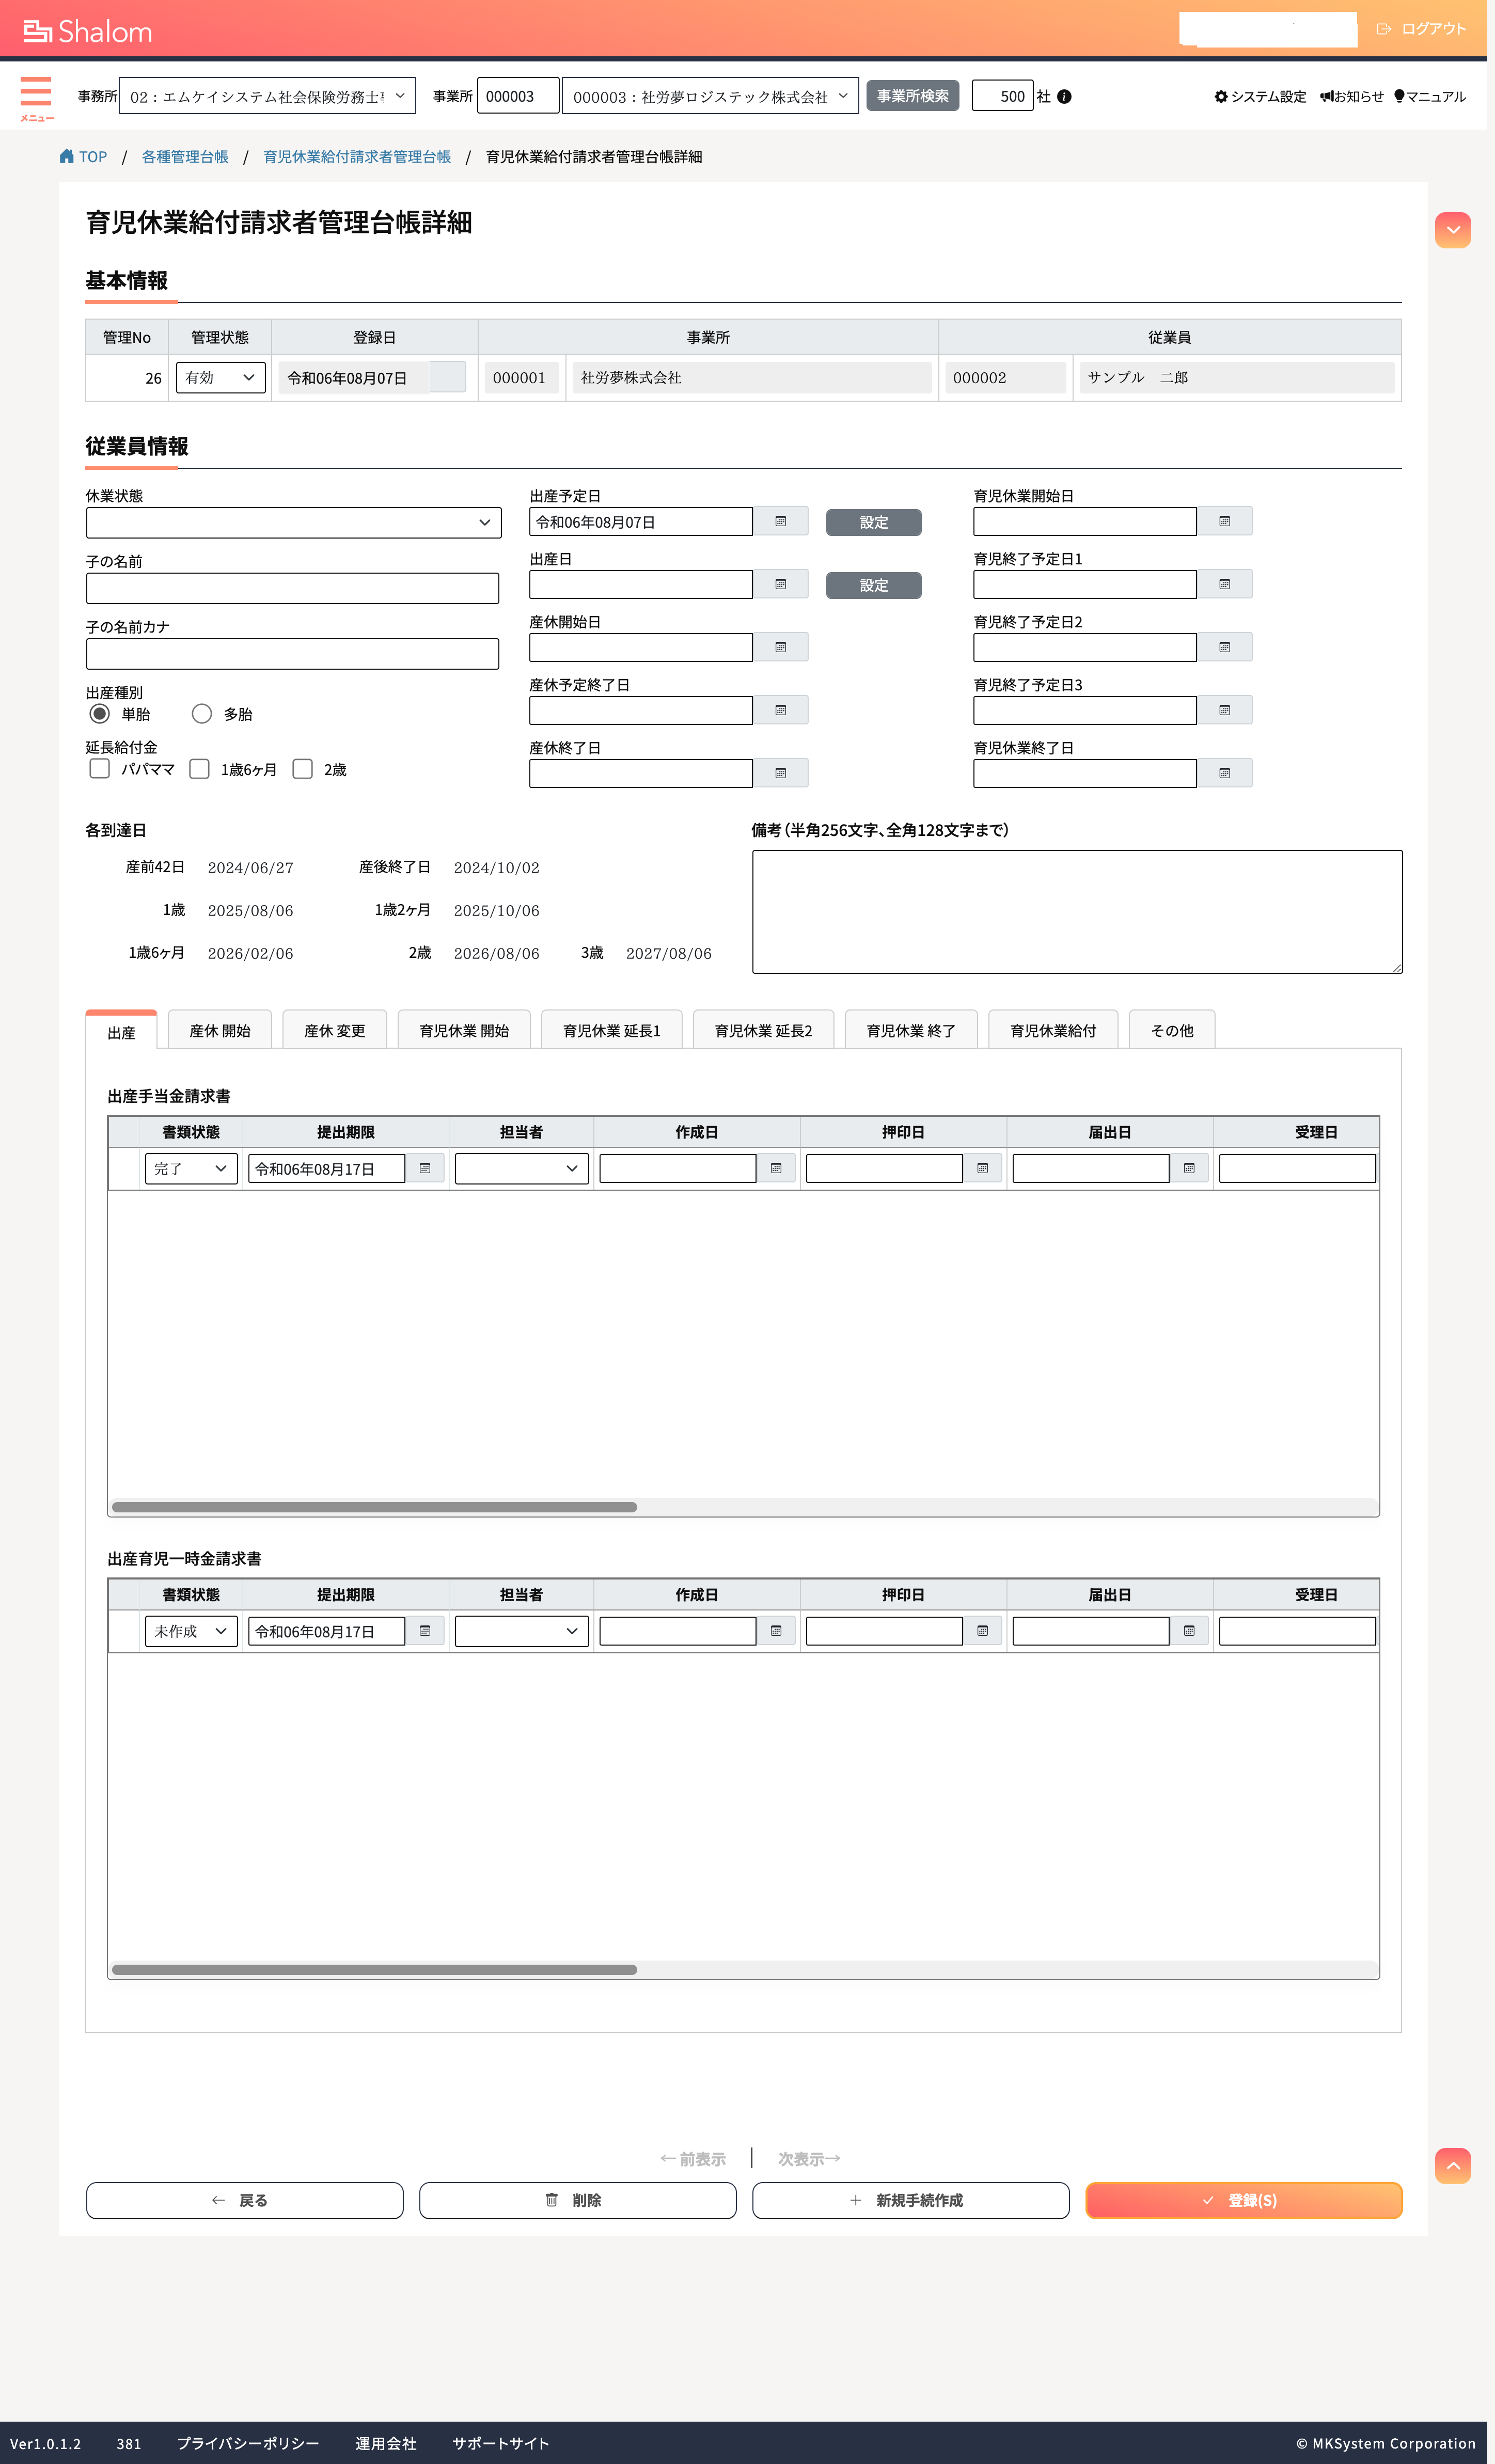Click the TOP home breadcrumb icon

tap(67, 156)
